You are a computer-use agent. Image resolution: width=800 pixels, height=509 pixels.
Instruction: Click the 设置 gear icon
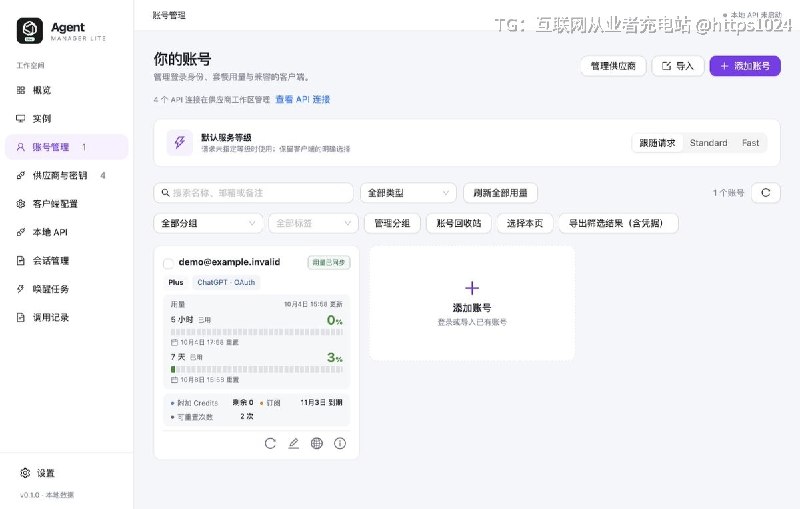click(25, 473)
